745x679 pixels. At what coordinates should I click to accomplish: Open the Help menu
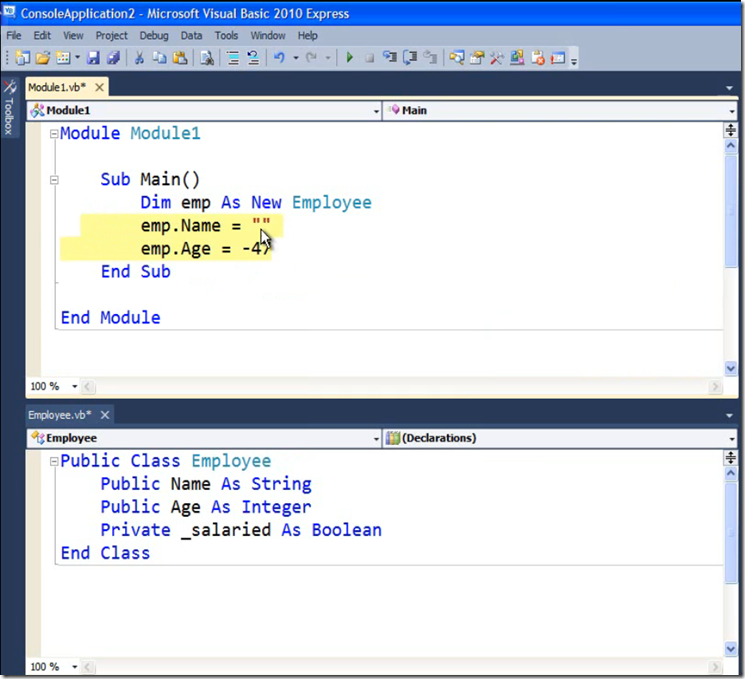coord(307,36)
